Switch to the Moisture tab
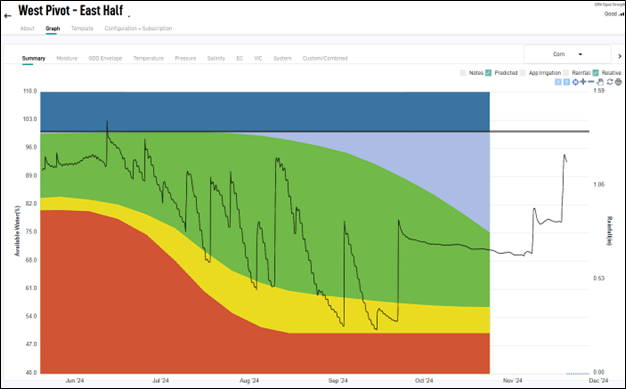The image size is (626, 389). [67, 58]
